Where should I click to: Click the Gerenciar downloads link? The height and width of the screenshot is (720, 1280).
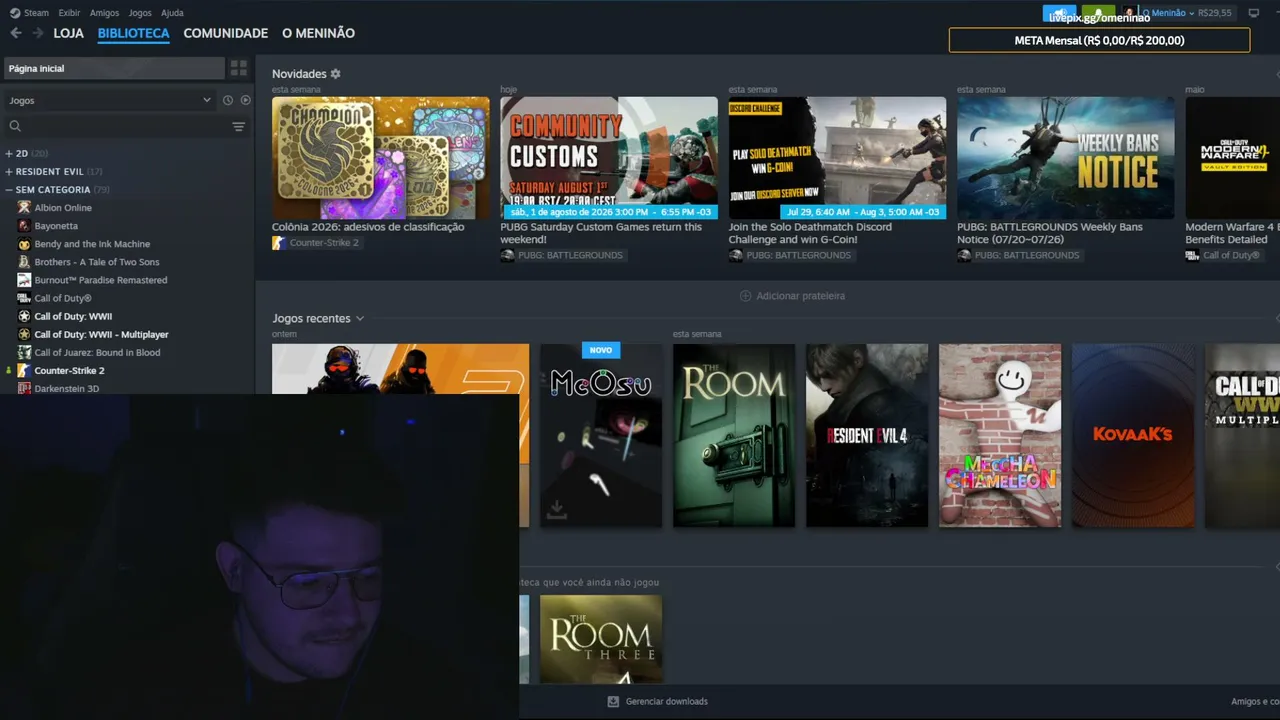pyautogui.click(x=667, y=702)
